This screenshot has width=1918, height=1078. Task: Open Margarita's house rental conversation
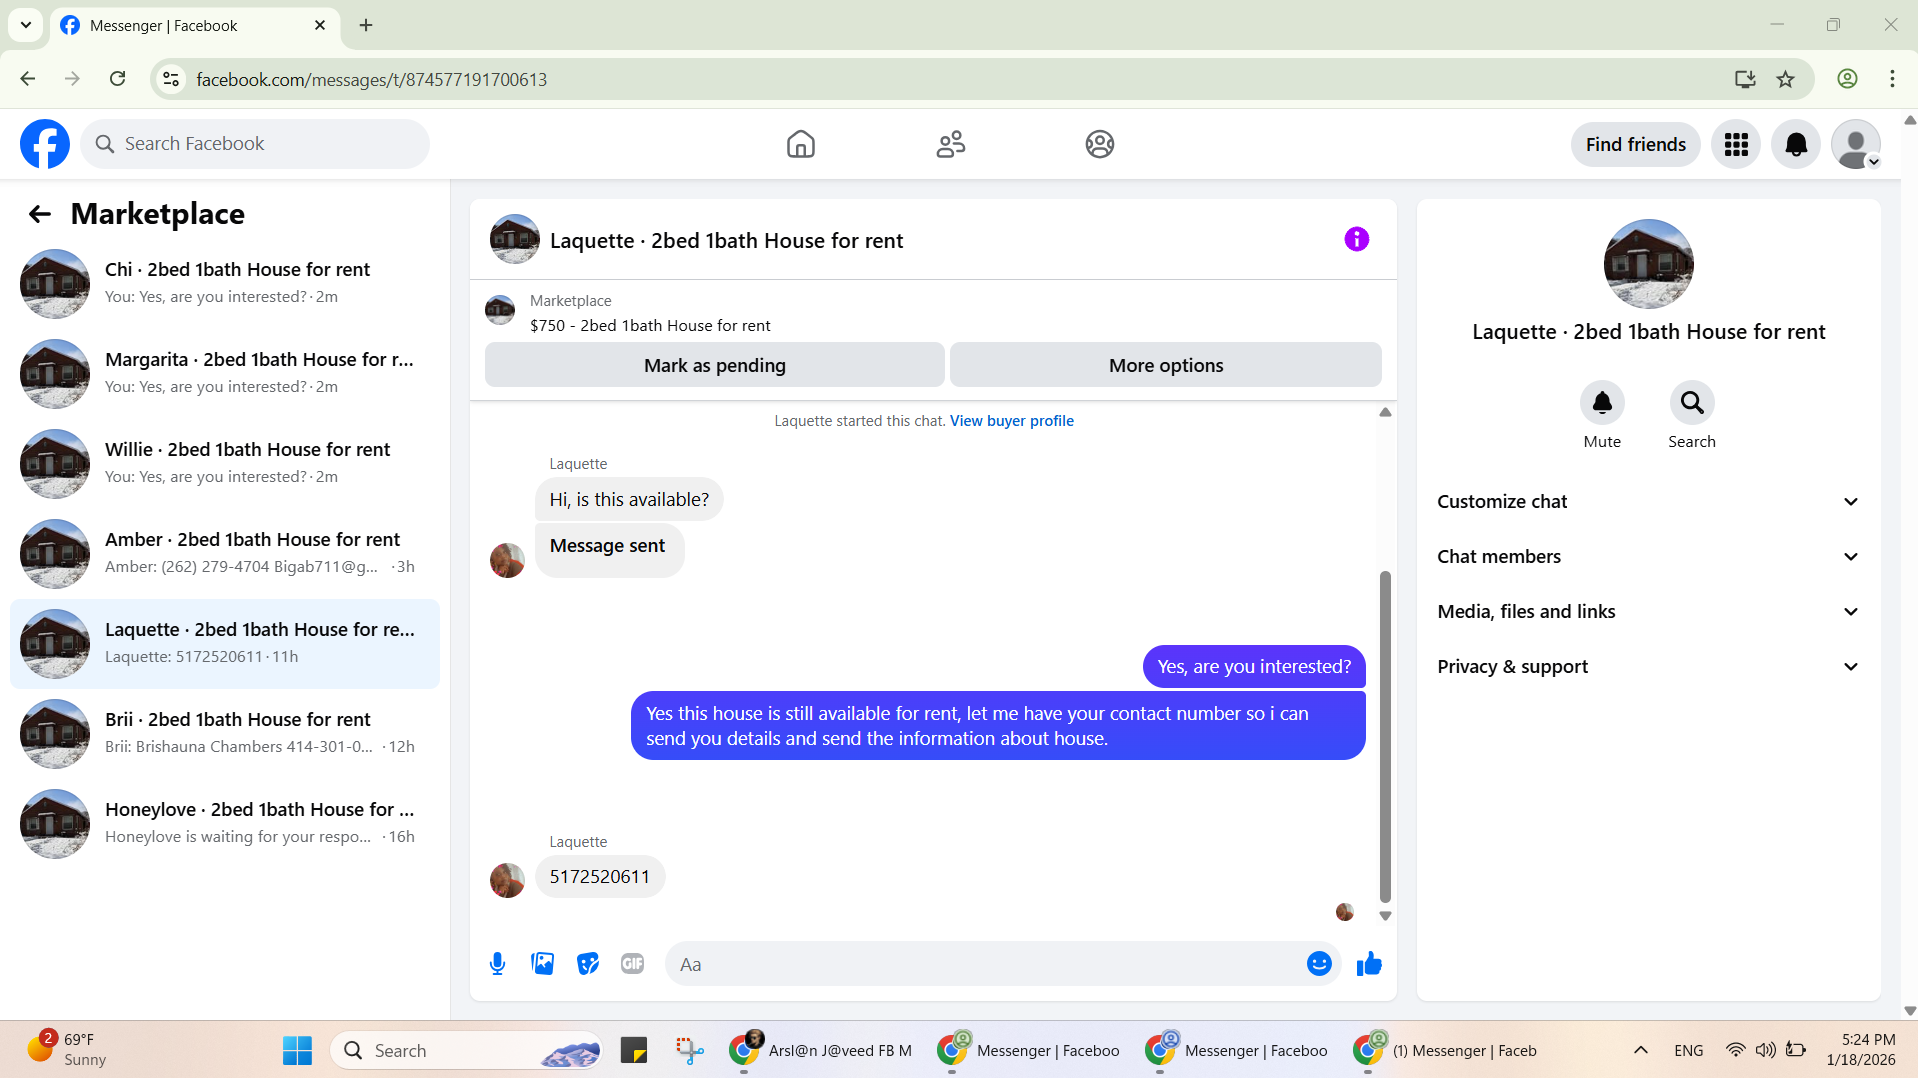coord(225,374)
